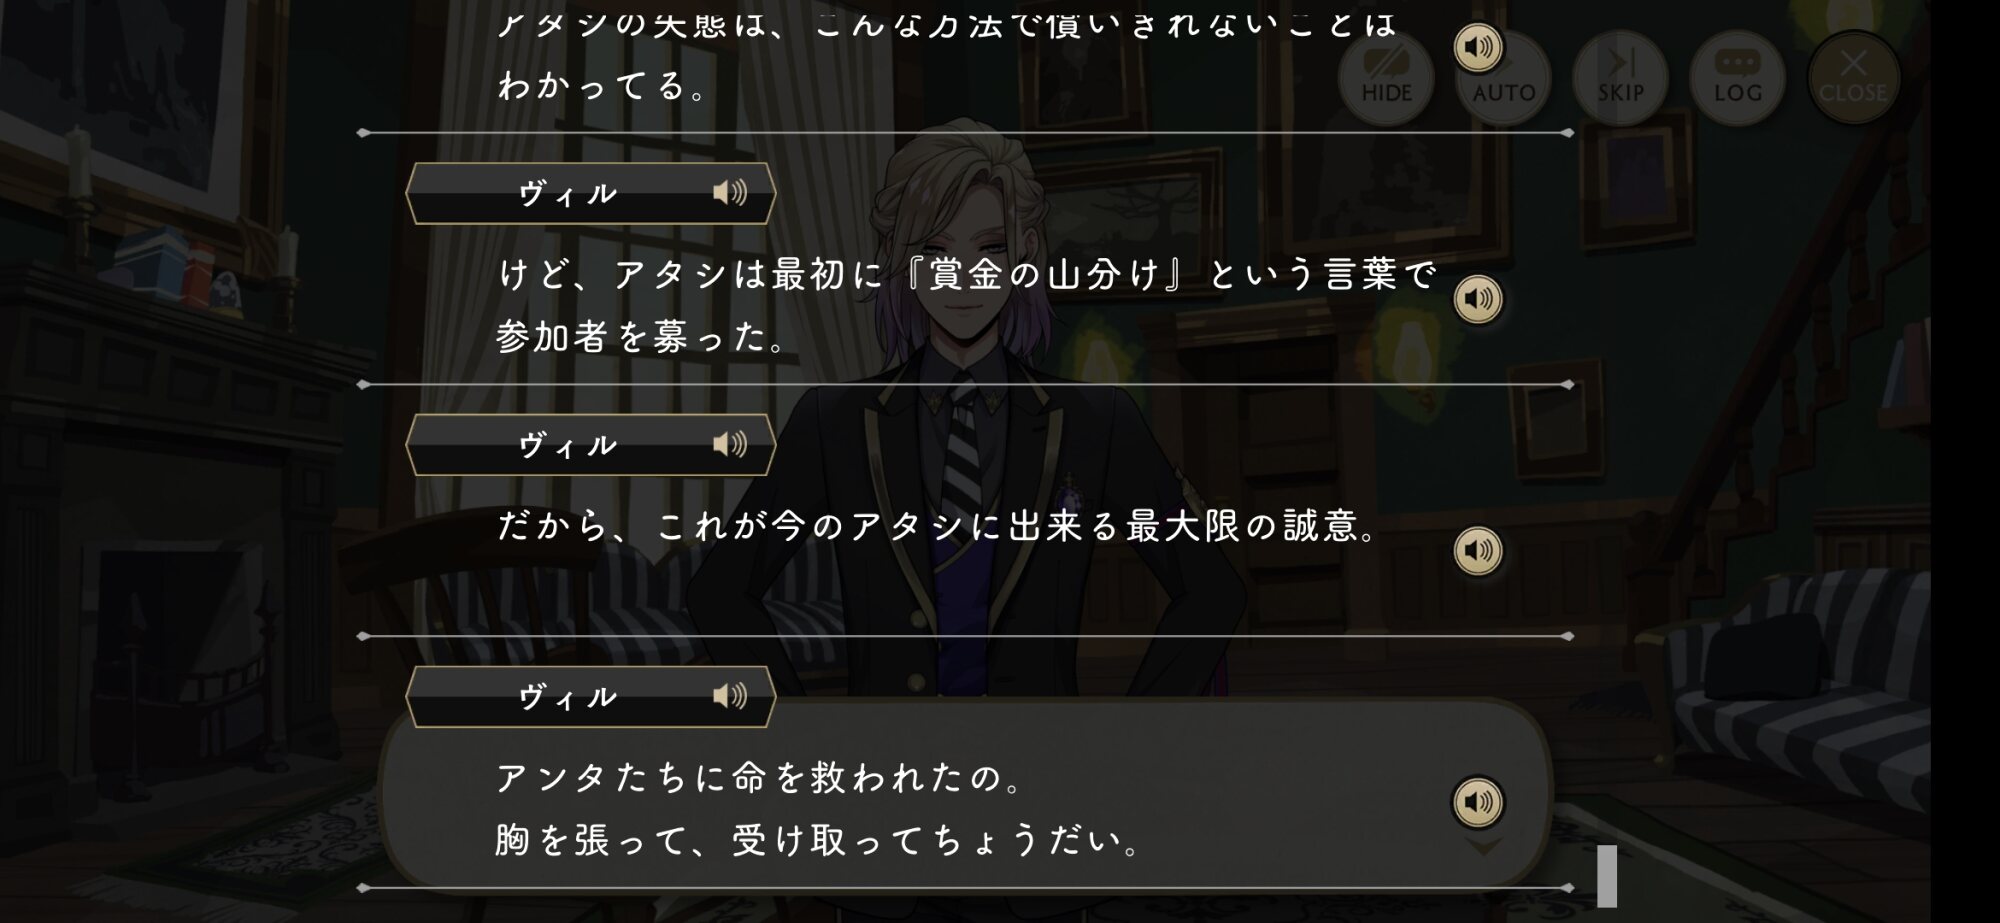Click the '参加者を募った' dialogue text
This screenshot has width=2000, height=923.
pyautogui.click(x=642, y=337)
